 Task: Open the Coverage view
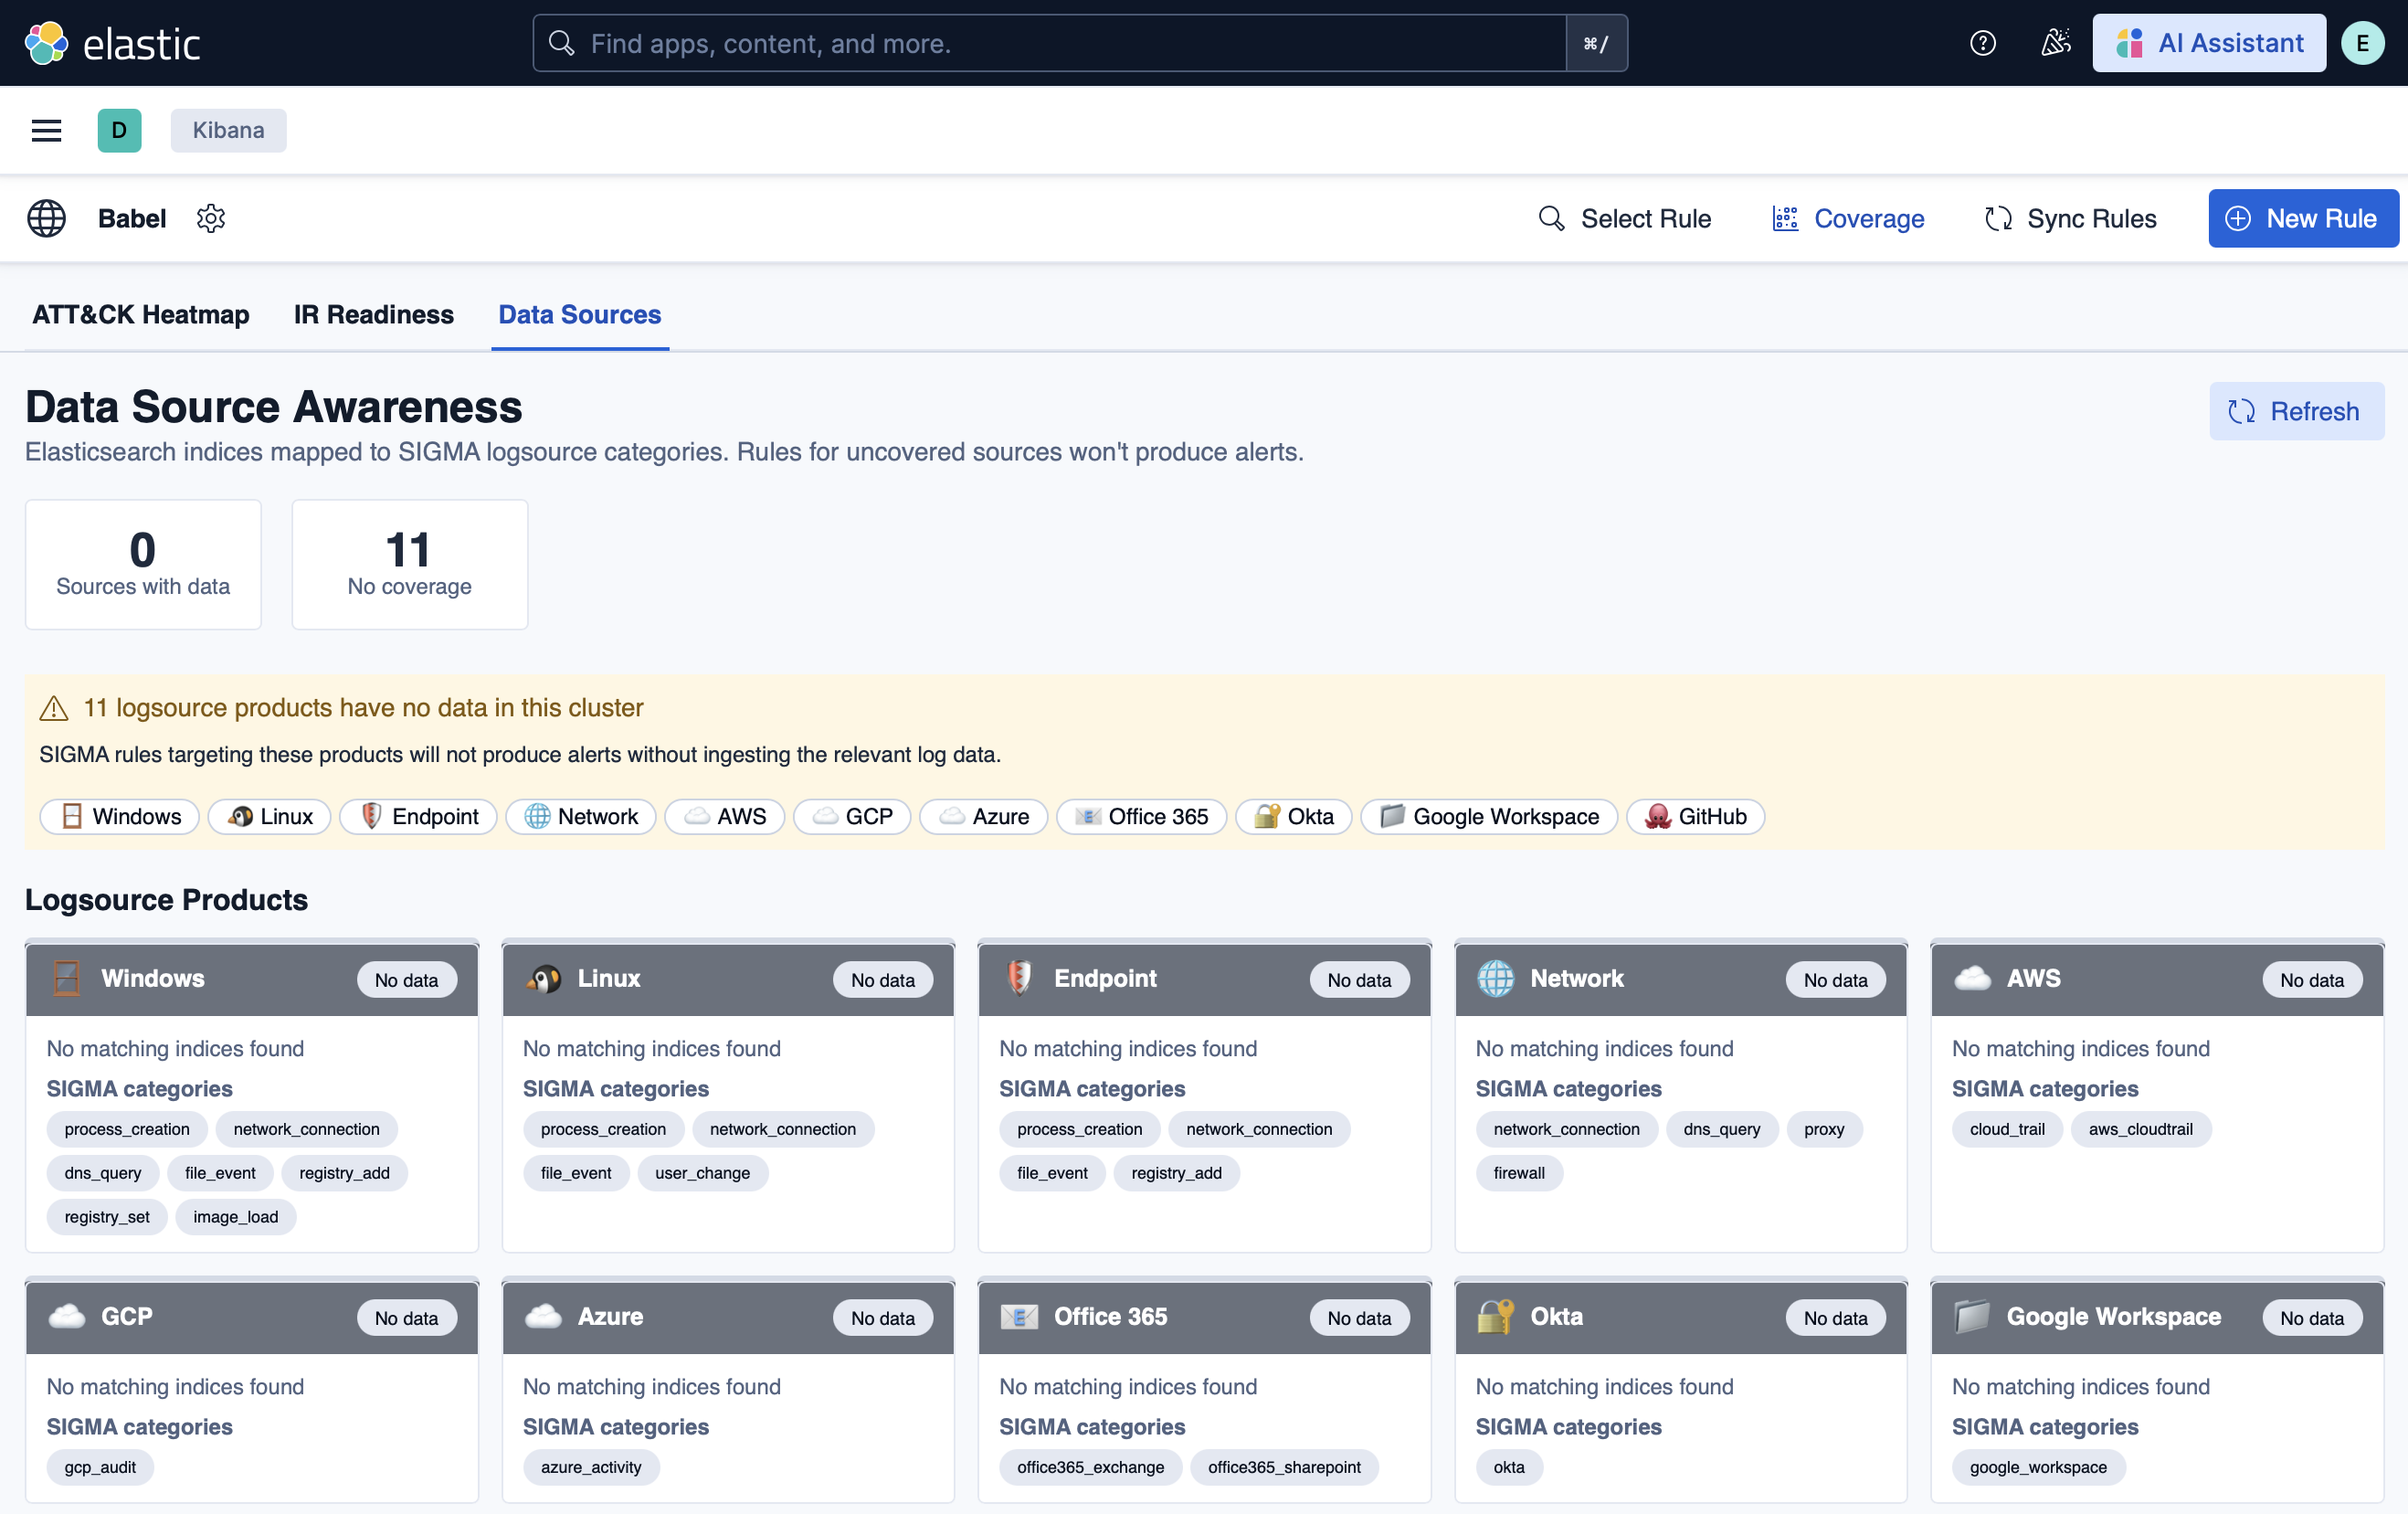pos(1848,218)
